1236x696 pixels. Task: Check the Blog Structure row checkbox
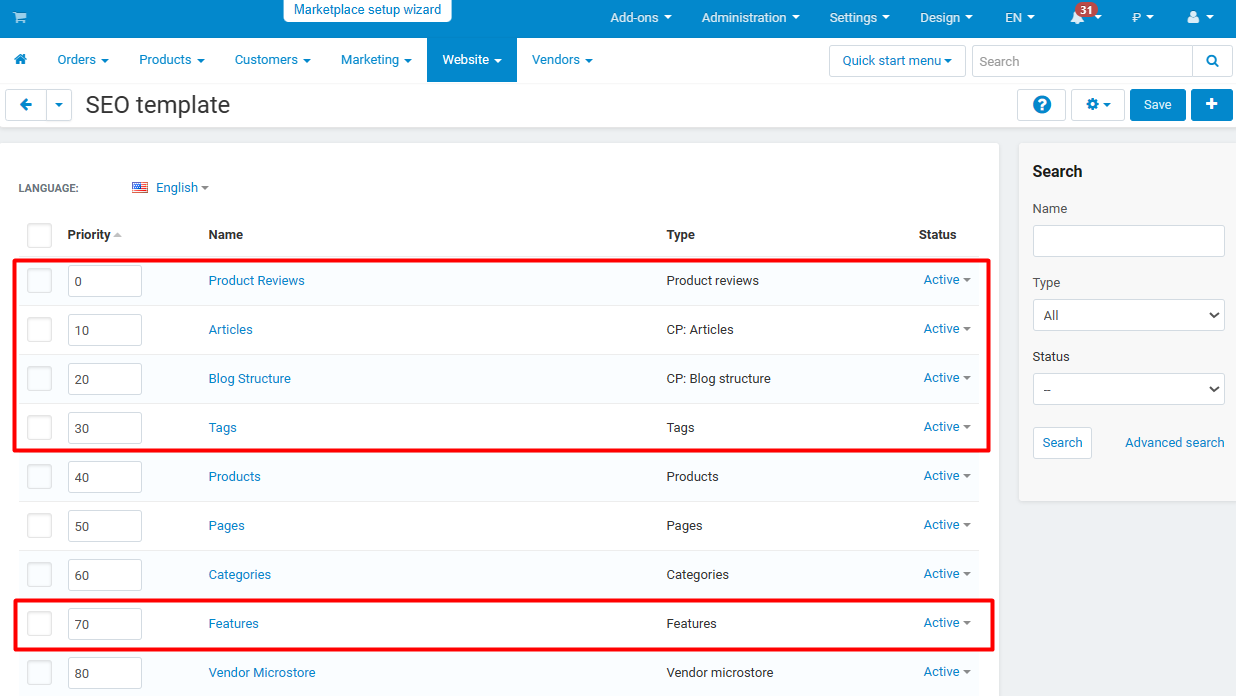[40, 379]
